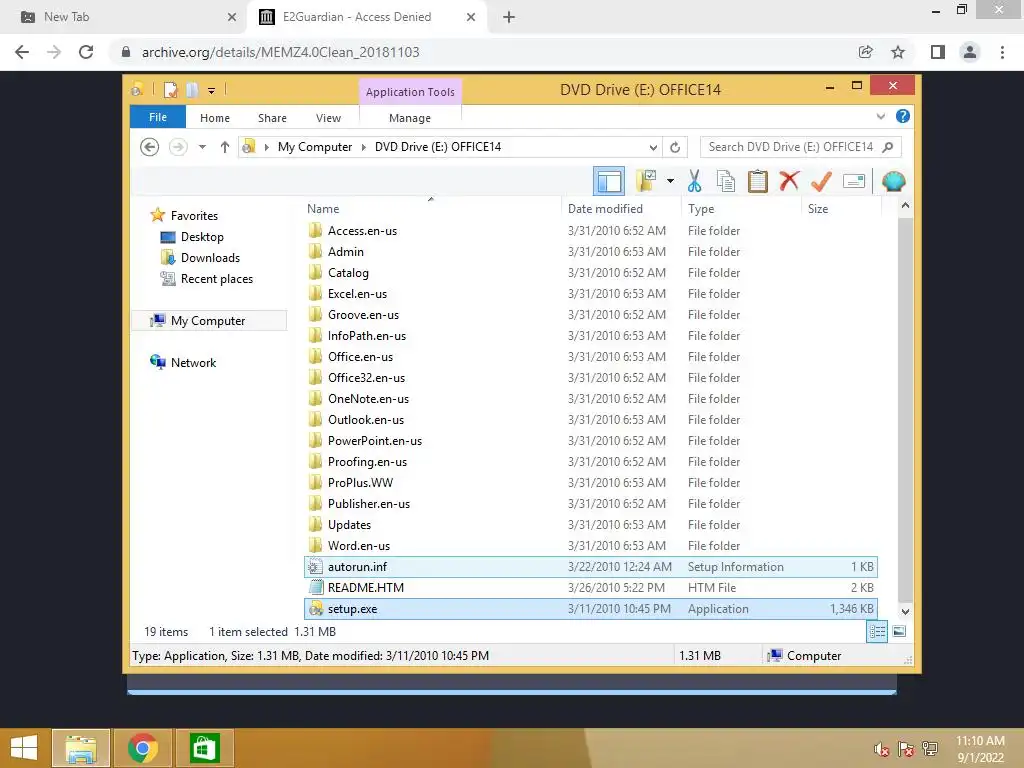This screenshot has width=1024, height=768.
Task: Refresh the Explorer address bar
Action: coord(675,147)
